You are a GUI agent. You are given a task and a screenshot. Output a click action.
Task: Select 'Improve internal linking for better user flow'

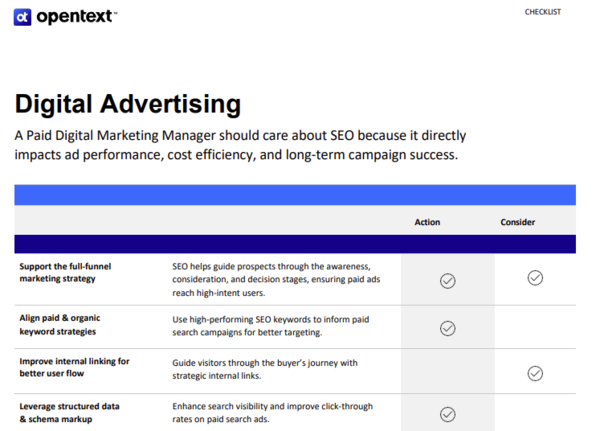pyautogui.click(x=74, y=367)
